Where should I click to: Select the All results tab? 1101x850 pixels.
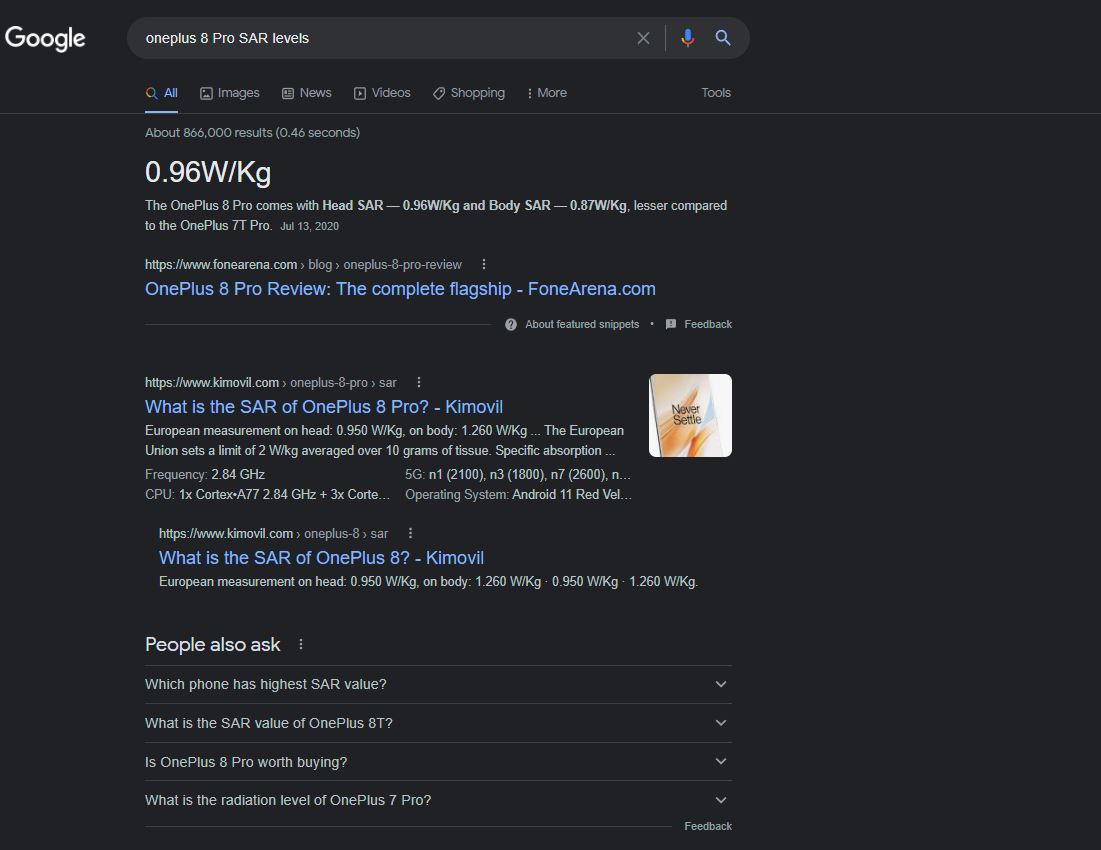(x=161, y=93)
